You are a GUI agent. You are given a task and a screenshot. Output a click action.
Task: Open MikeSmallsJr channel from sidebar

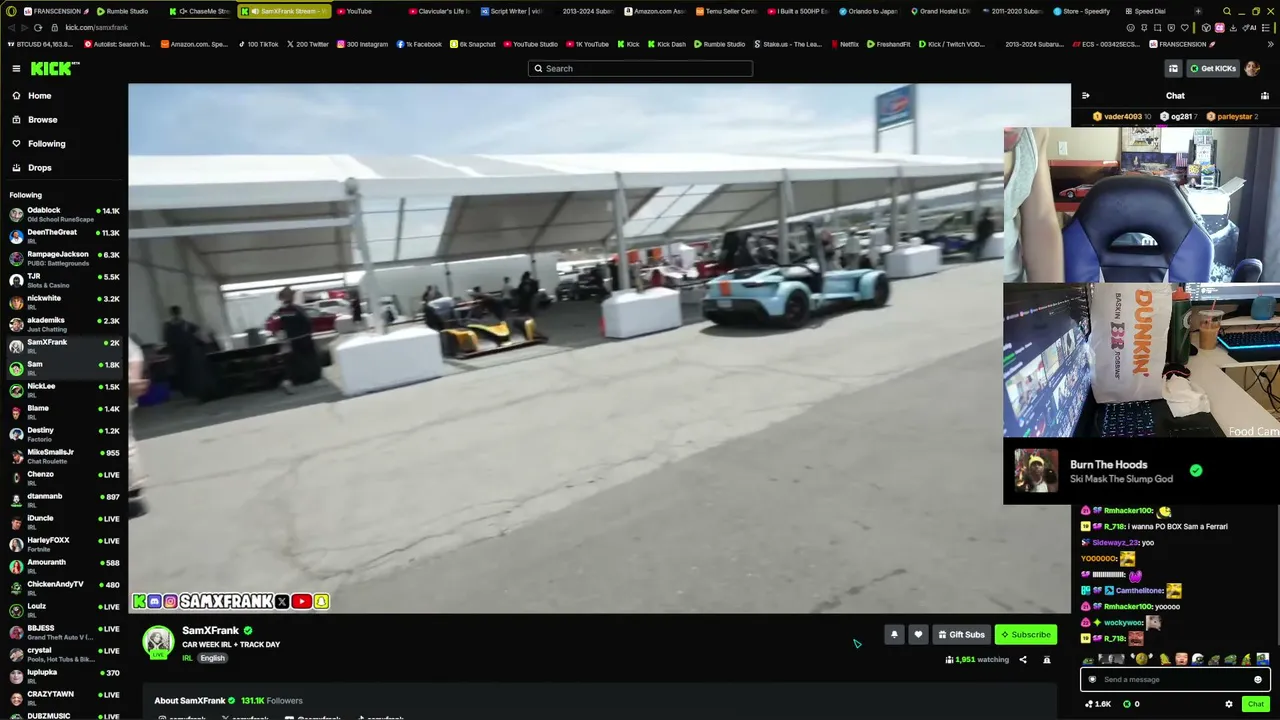(64, 456)
